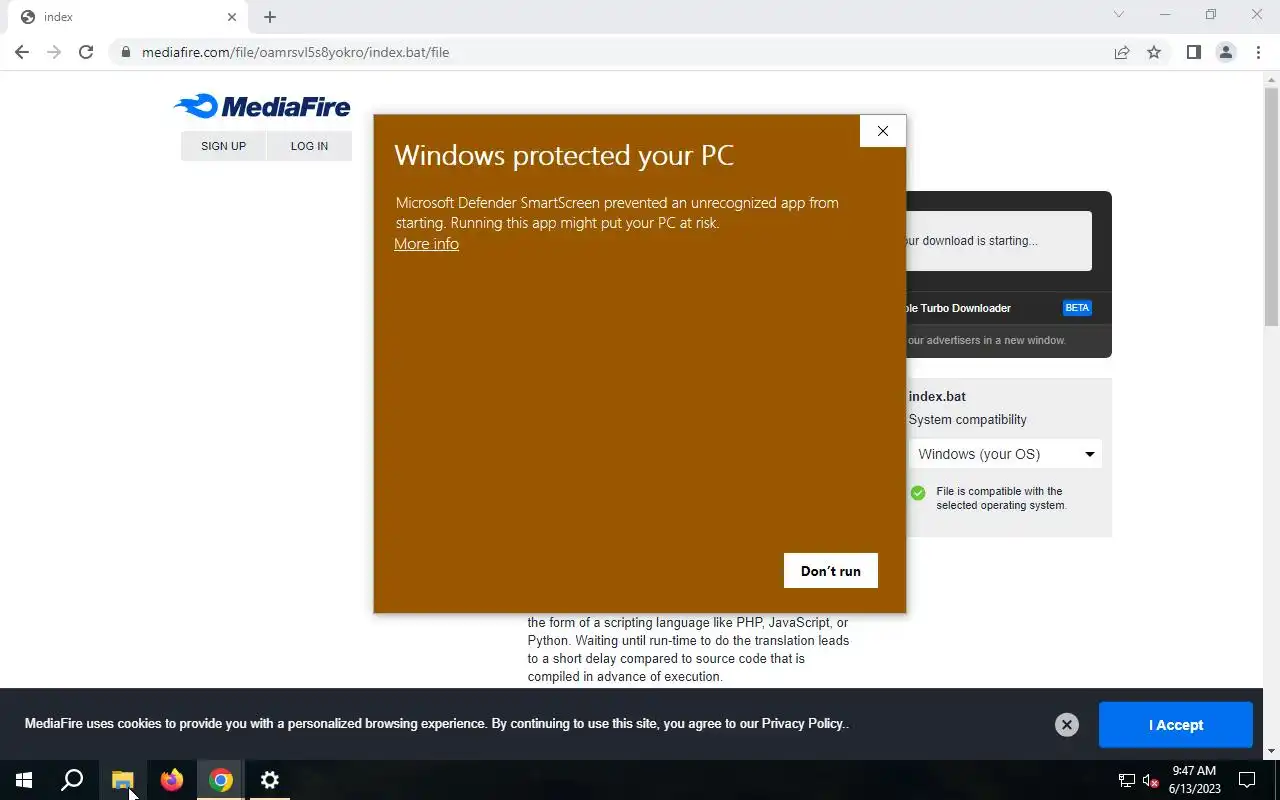Click the muted volume tray icon
Viewport: 1280px width, 800px height.
(x=1151, y=781)
